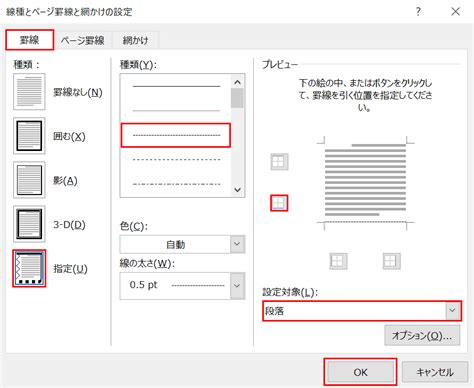
Task: Toggle the top border button in preview
Action: coord(279,162)
